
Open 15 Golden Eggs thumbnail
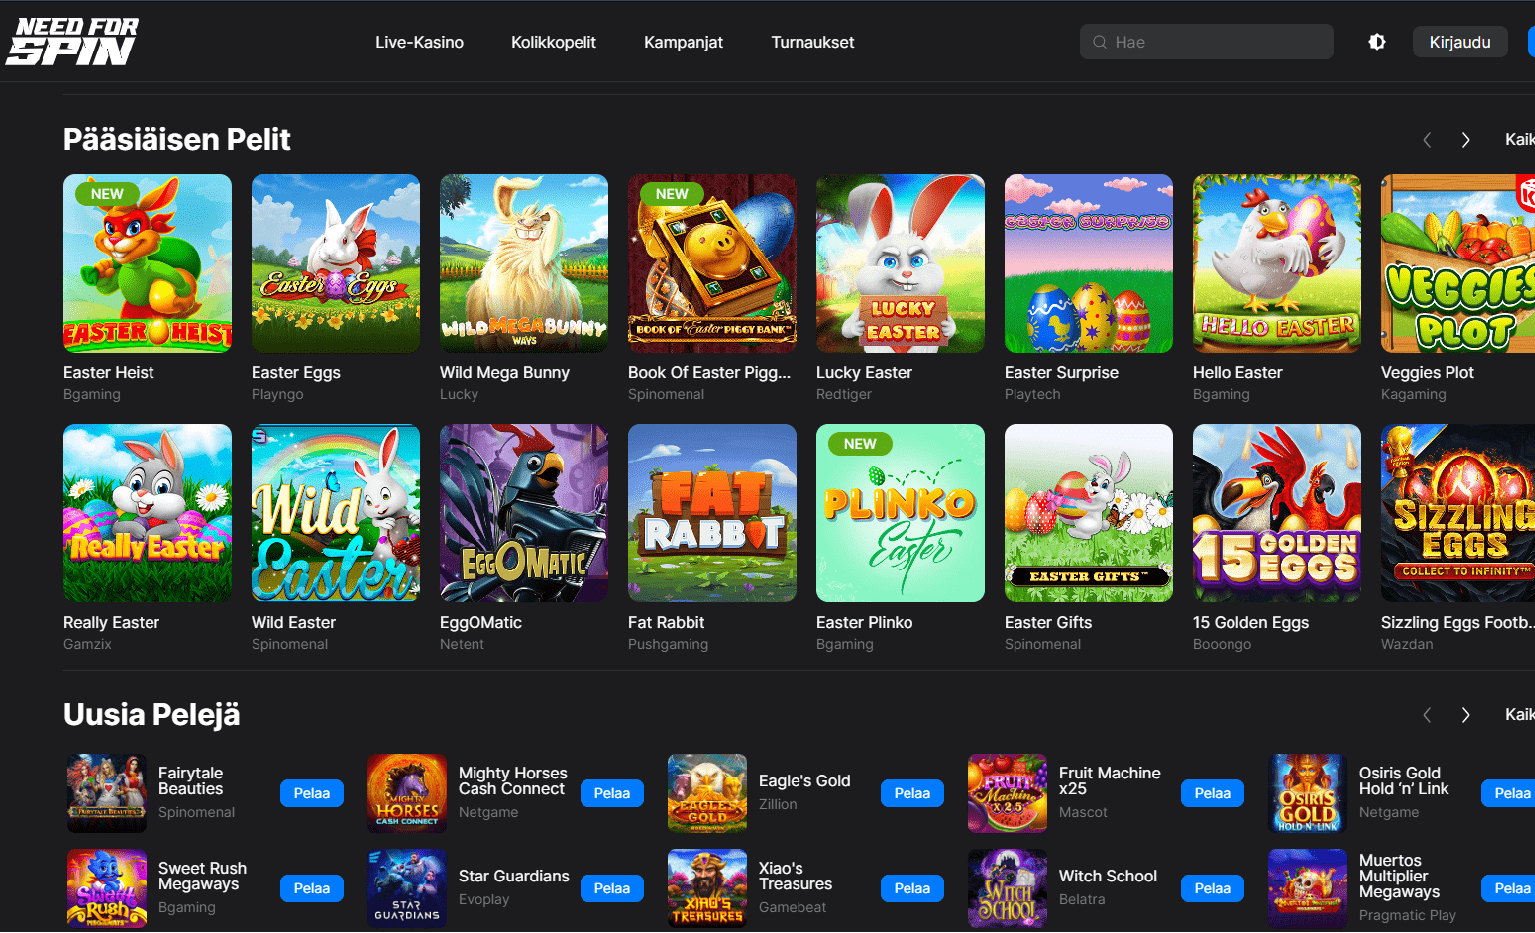(x=1277, y=513)
